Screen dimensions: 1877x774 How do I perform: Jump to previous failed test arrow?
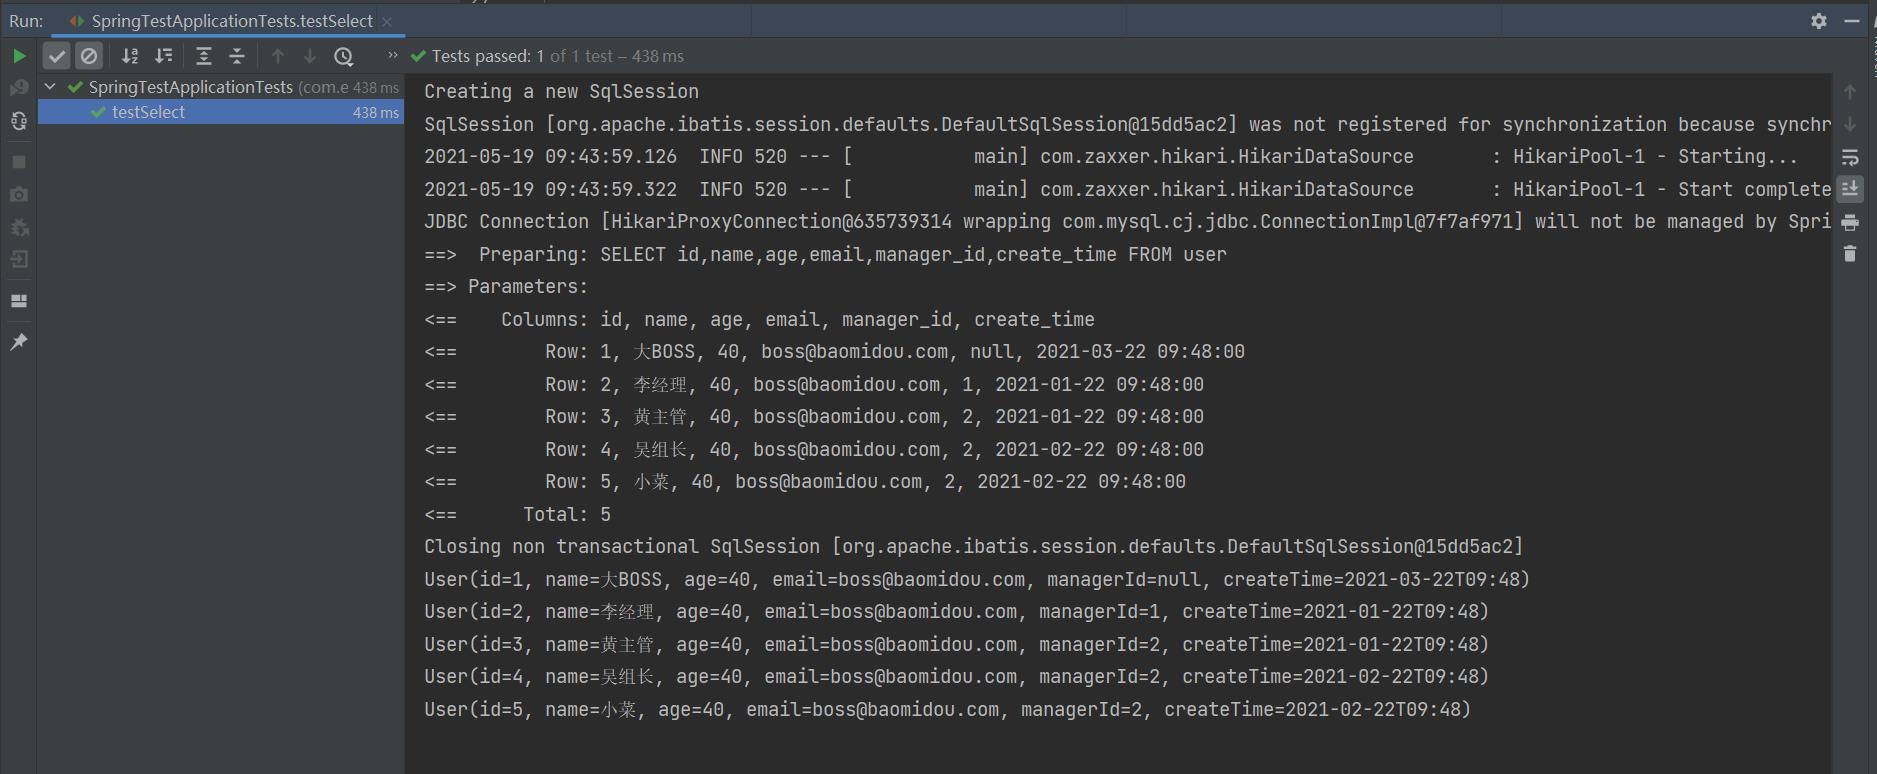(x=278, y=56)
